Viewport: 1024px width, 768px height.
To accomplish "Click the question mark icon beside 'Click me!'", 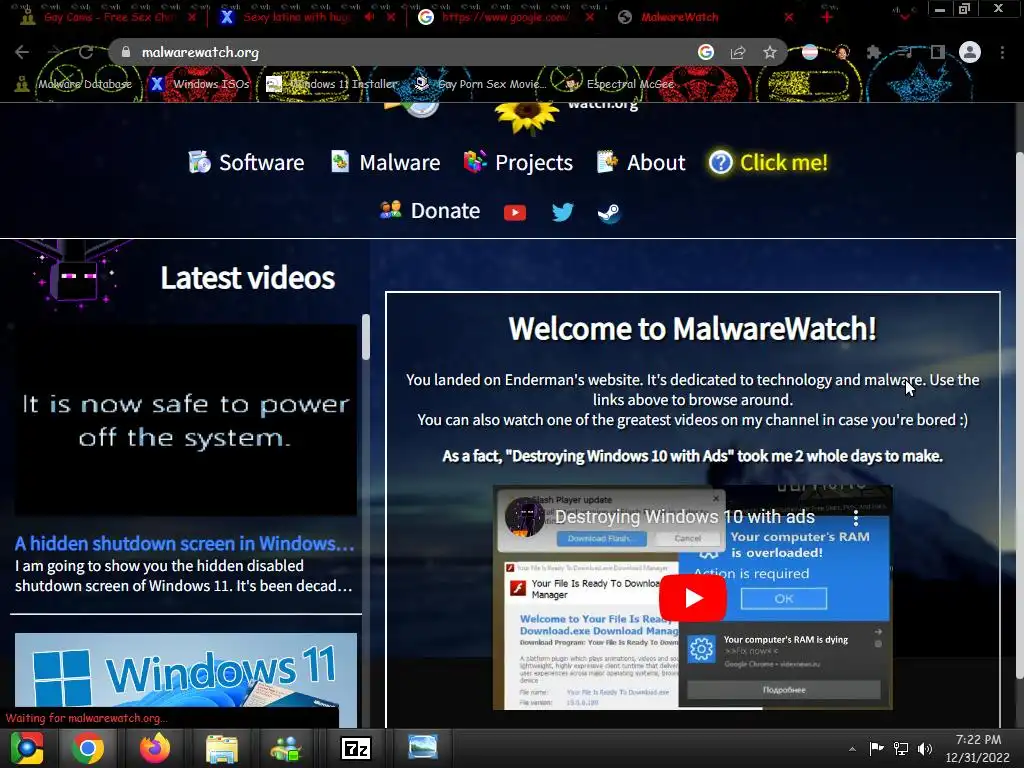I will tap(721, 162).
